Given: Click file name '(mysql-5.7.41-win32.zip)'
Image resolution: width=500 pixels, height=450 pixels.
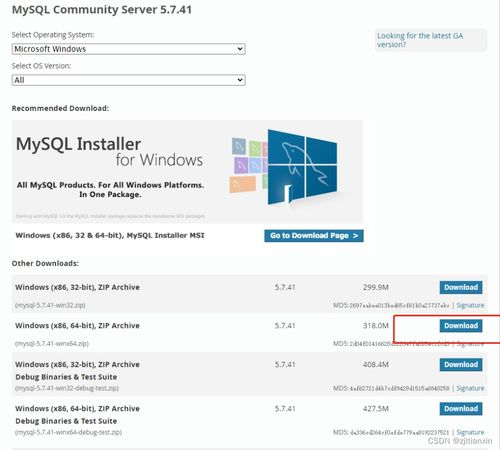Looking at the screenshot, I should (x=50, y=305).
